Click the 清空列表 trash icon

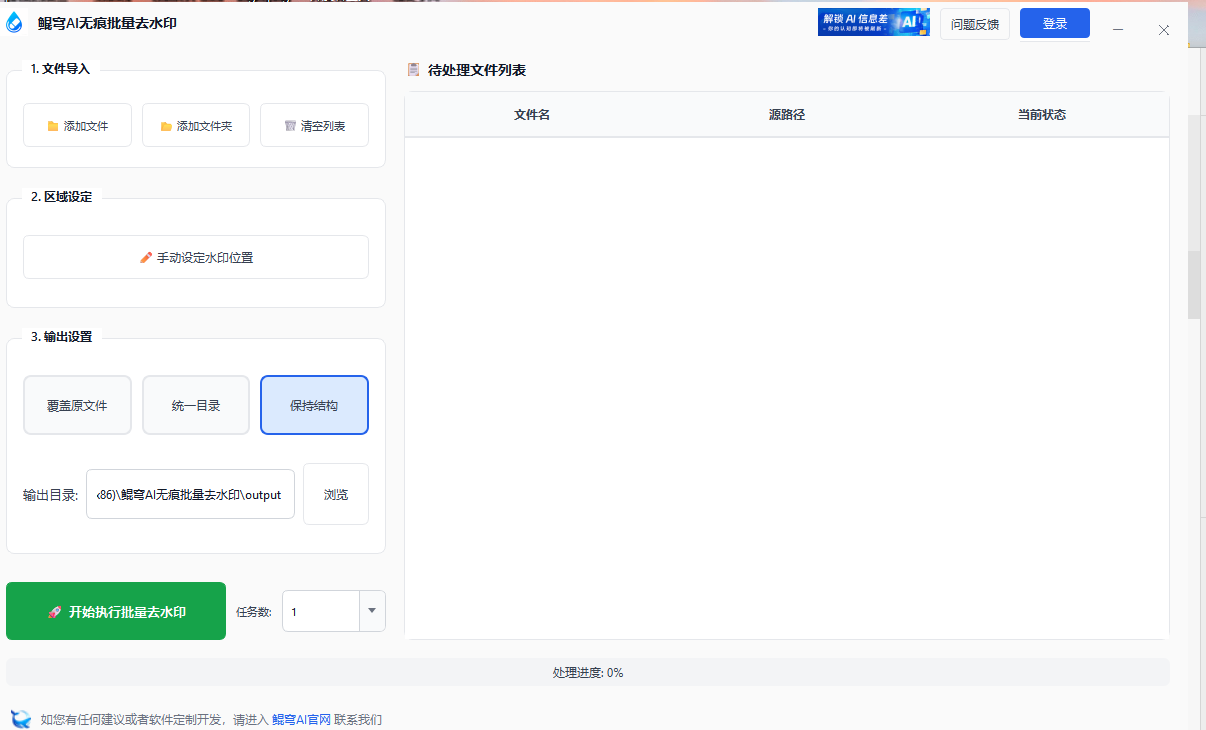290,124
